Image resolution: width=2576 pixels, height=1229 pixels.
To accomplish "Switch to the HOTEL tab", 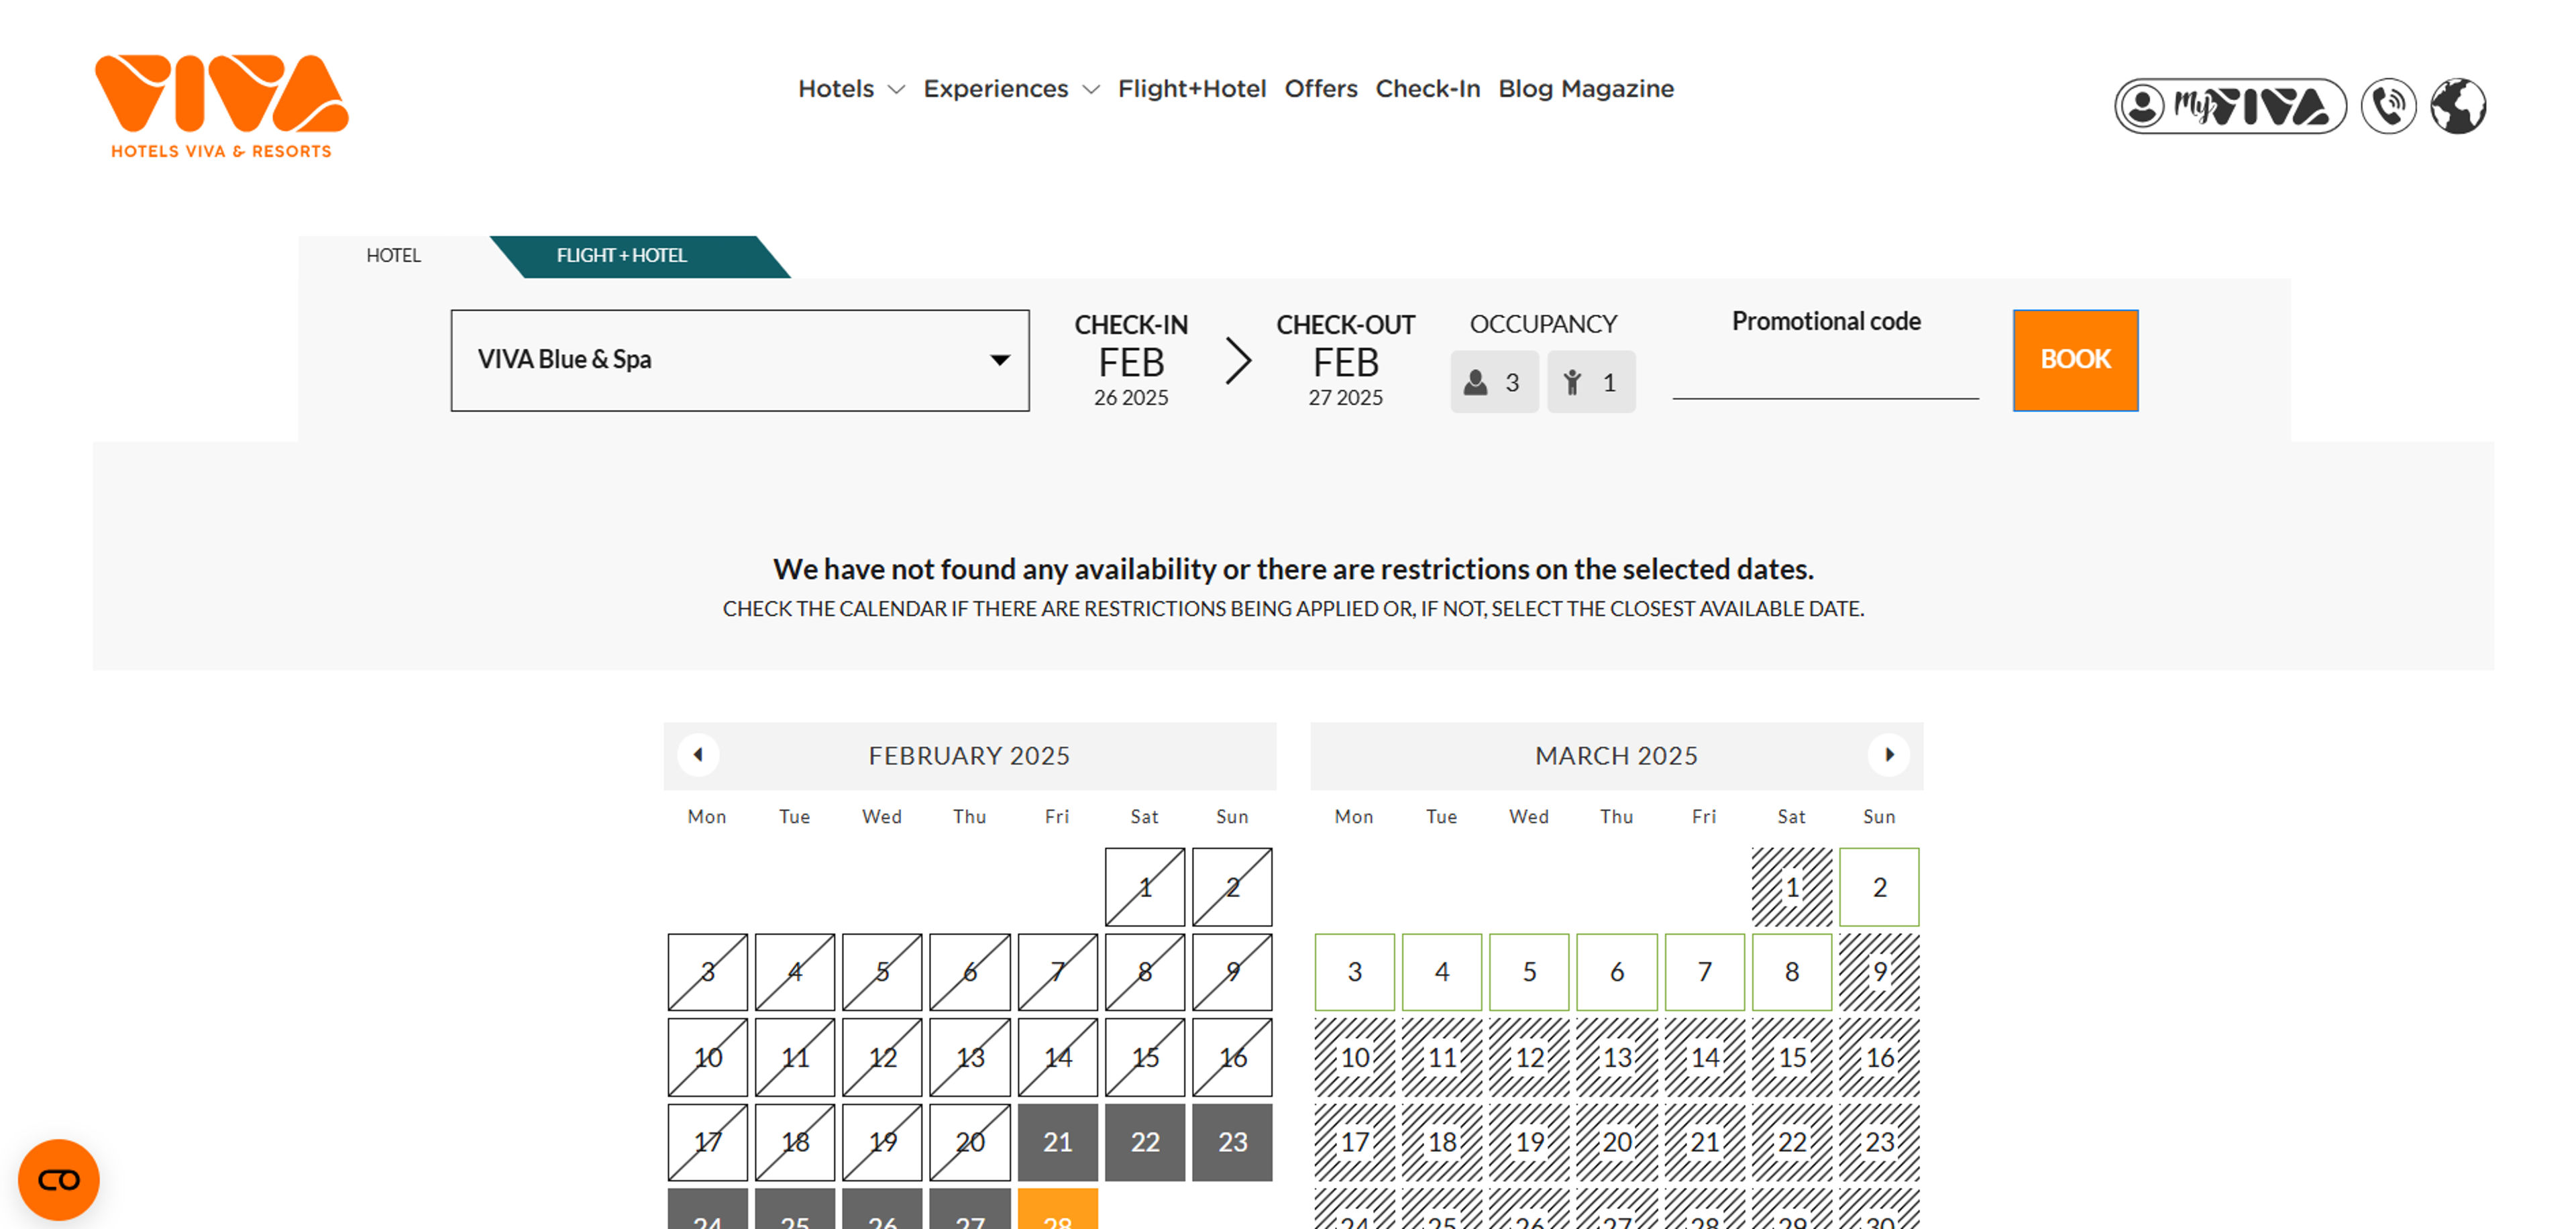I will [x=394, y=256].
